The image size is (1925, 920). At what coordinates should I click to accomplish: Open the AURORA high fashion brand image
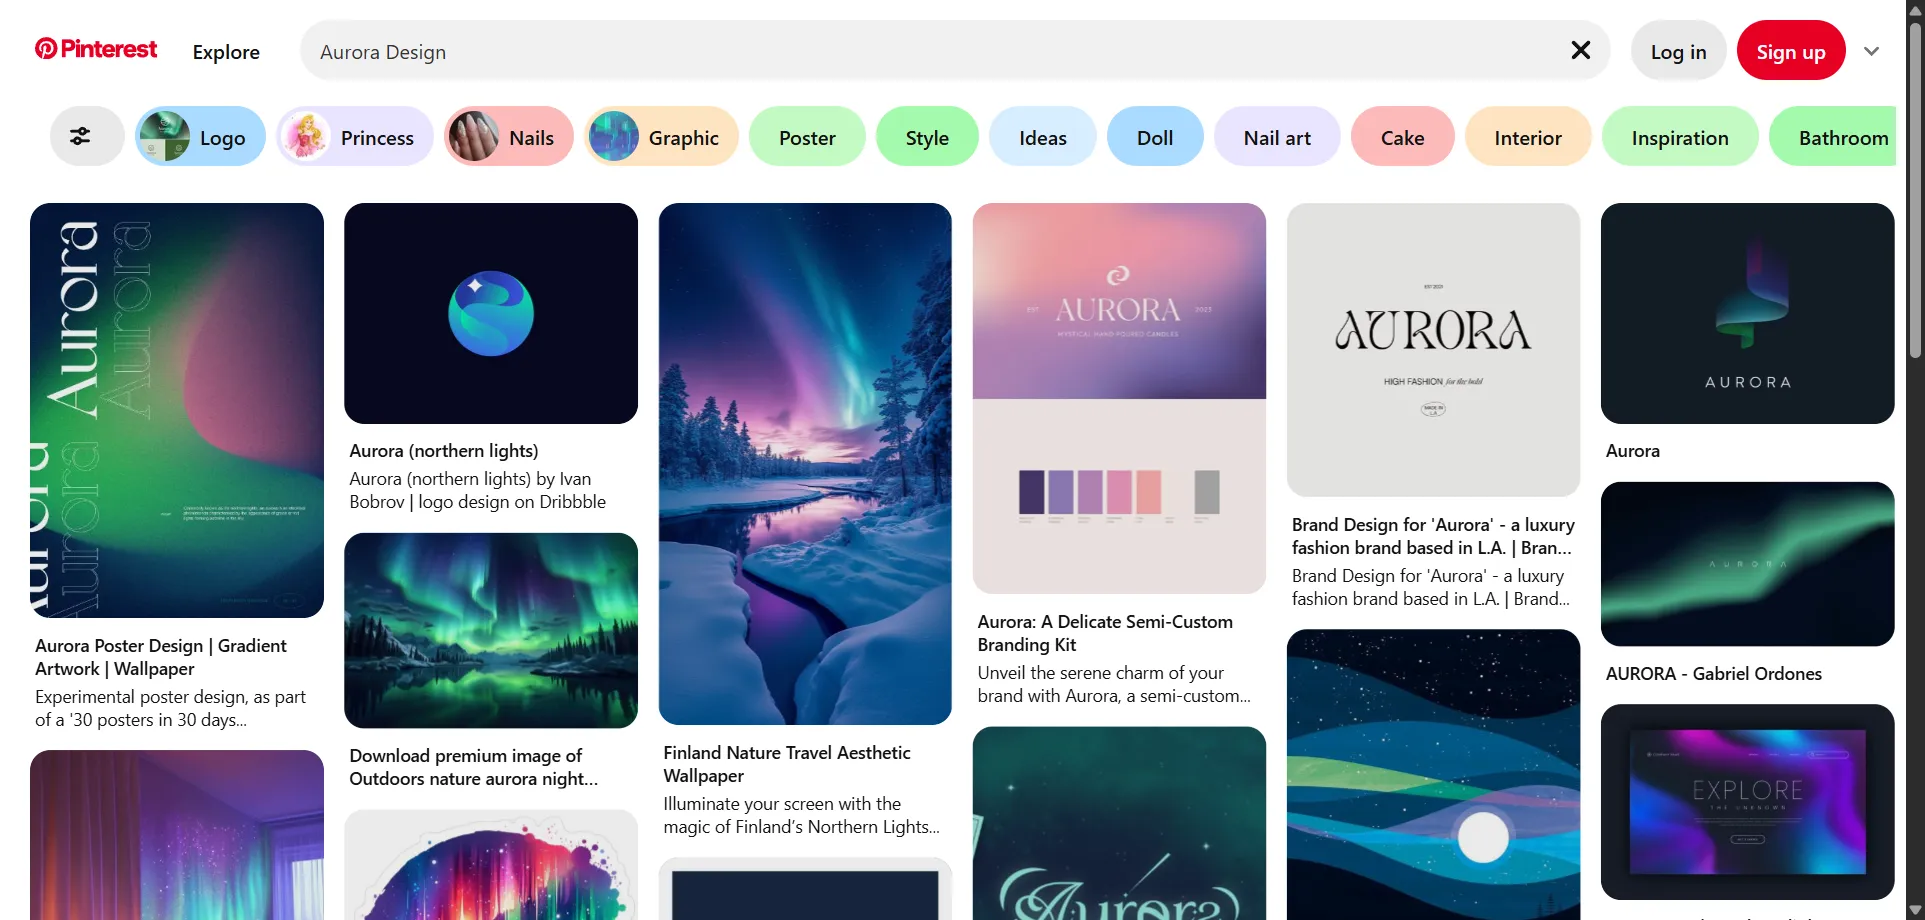pos(1433,349)
